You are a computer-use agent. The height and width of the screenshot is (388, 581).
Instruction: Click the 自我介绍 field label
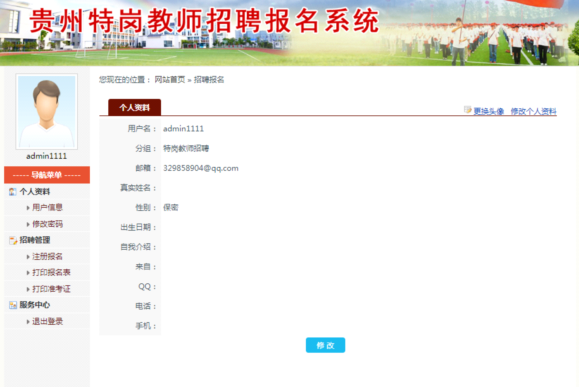pos(138,247)
